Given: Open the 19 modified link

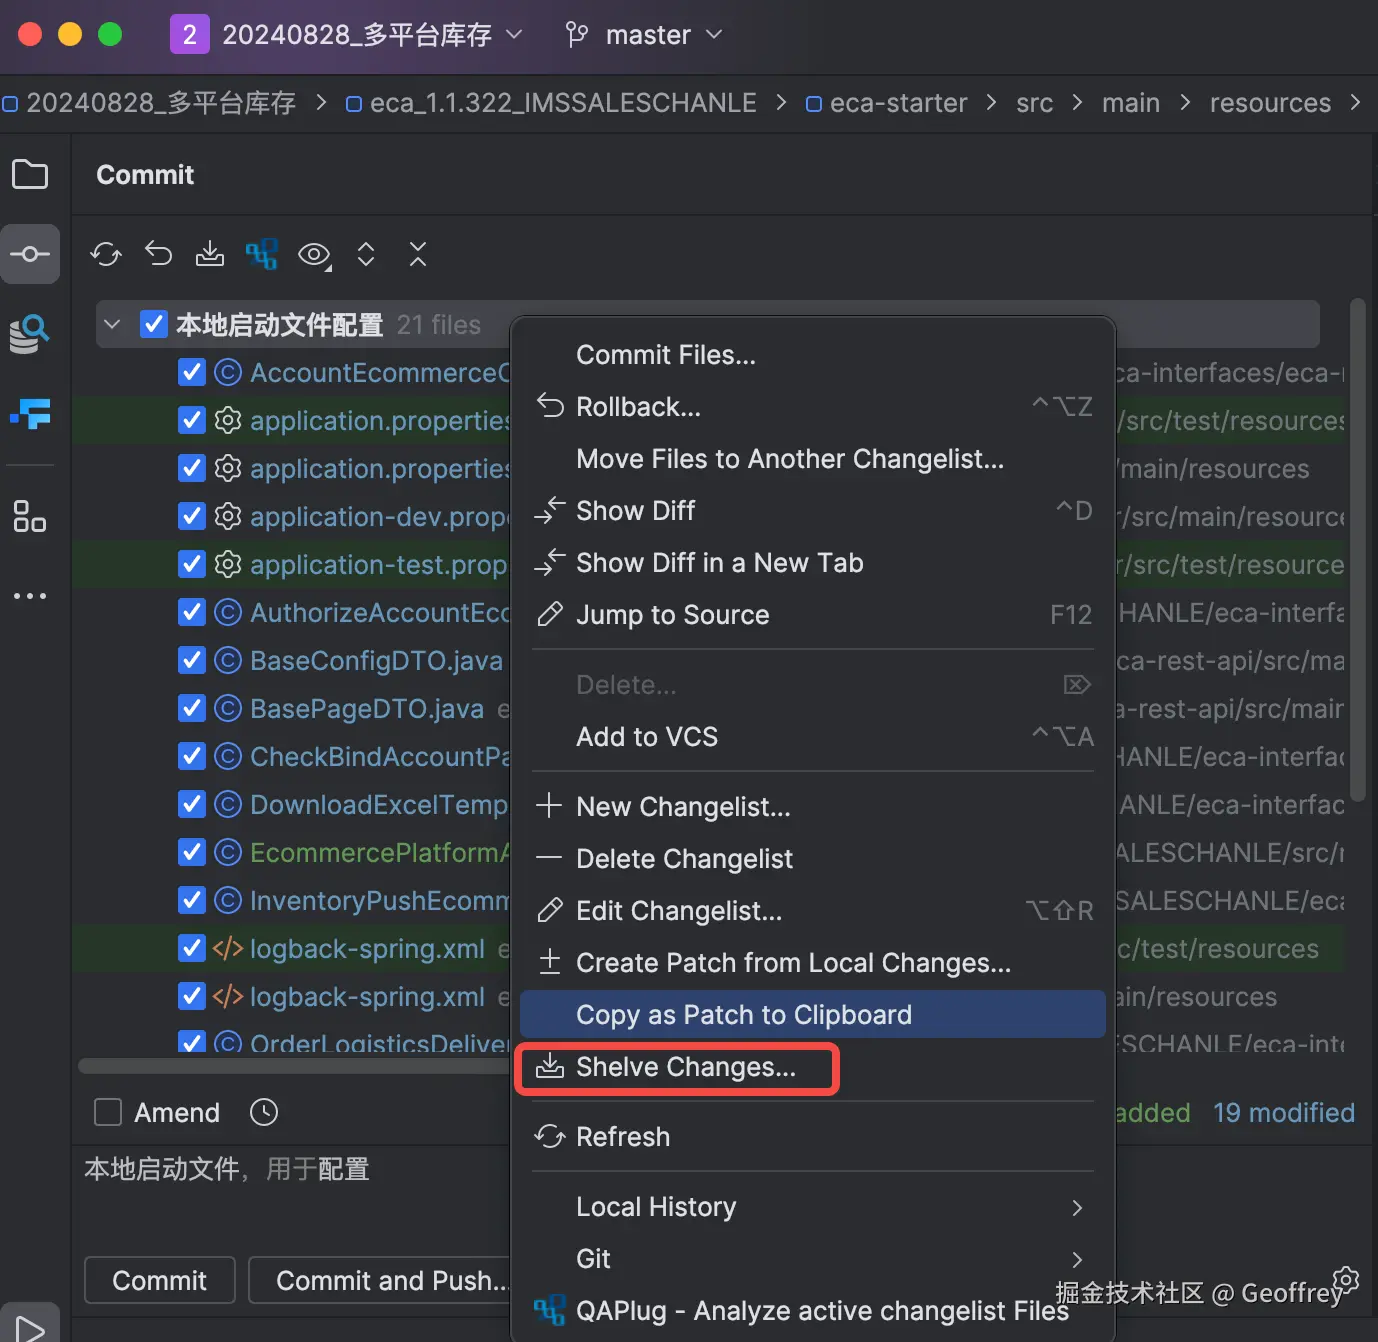Looking at the screenshot, I should pos(1284,1112).
